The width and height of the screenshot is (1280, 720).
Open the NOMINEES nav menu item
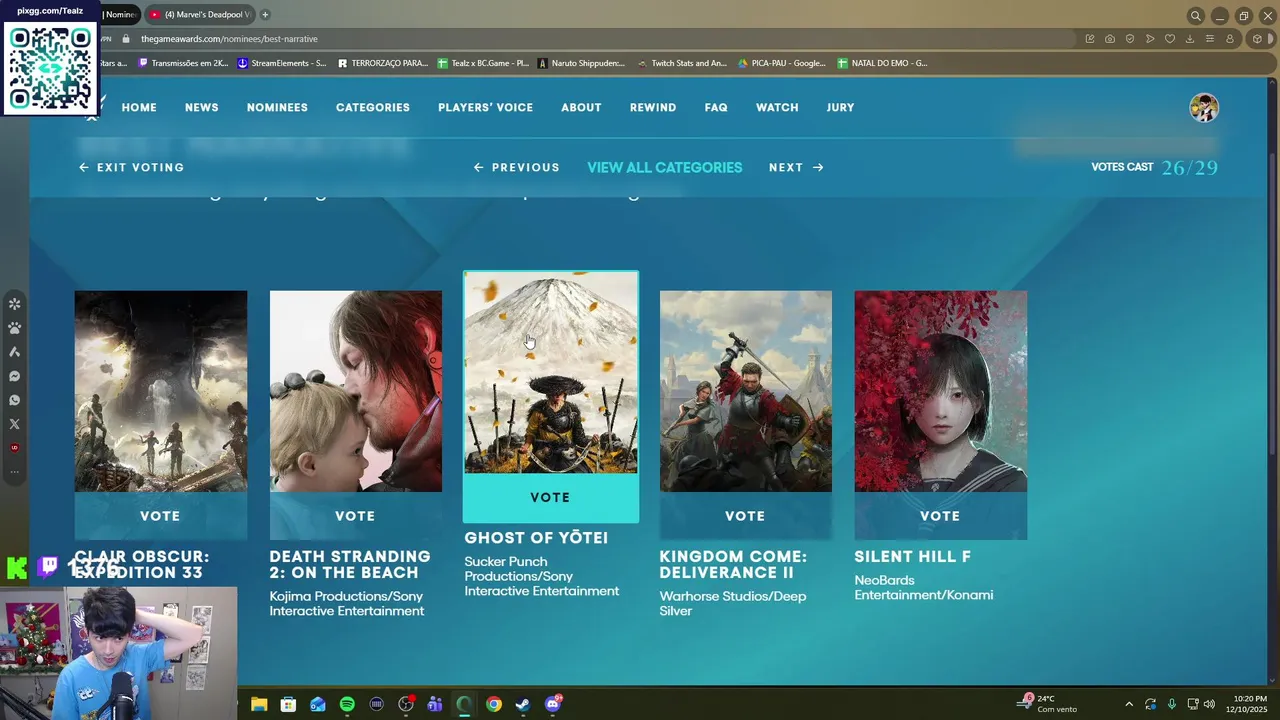point(277,108)
